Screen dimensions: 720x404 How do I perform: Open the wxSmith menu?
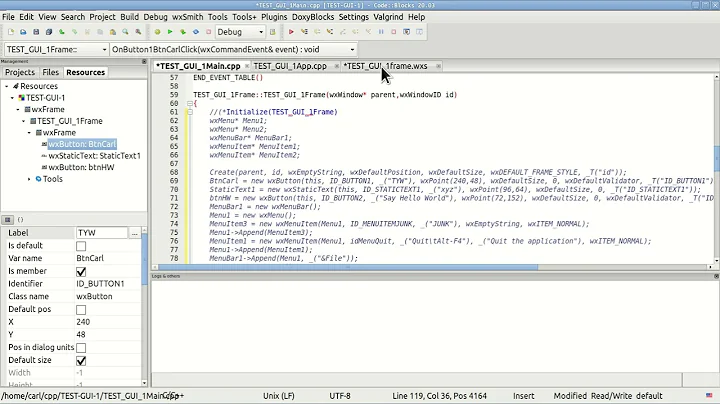click(187, 17)
